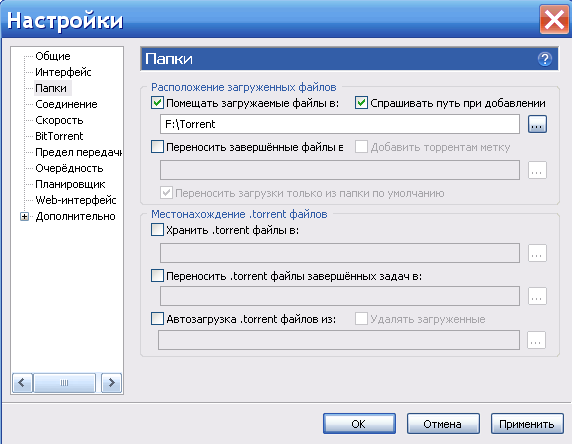Enable Переносить .torrent файлы завершённых задач
572x444 pixels.
coord(157,275)
